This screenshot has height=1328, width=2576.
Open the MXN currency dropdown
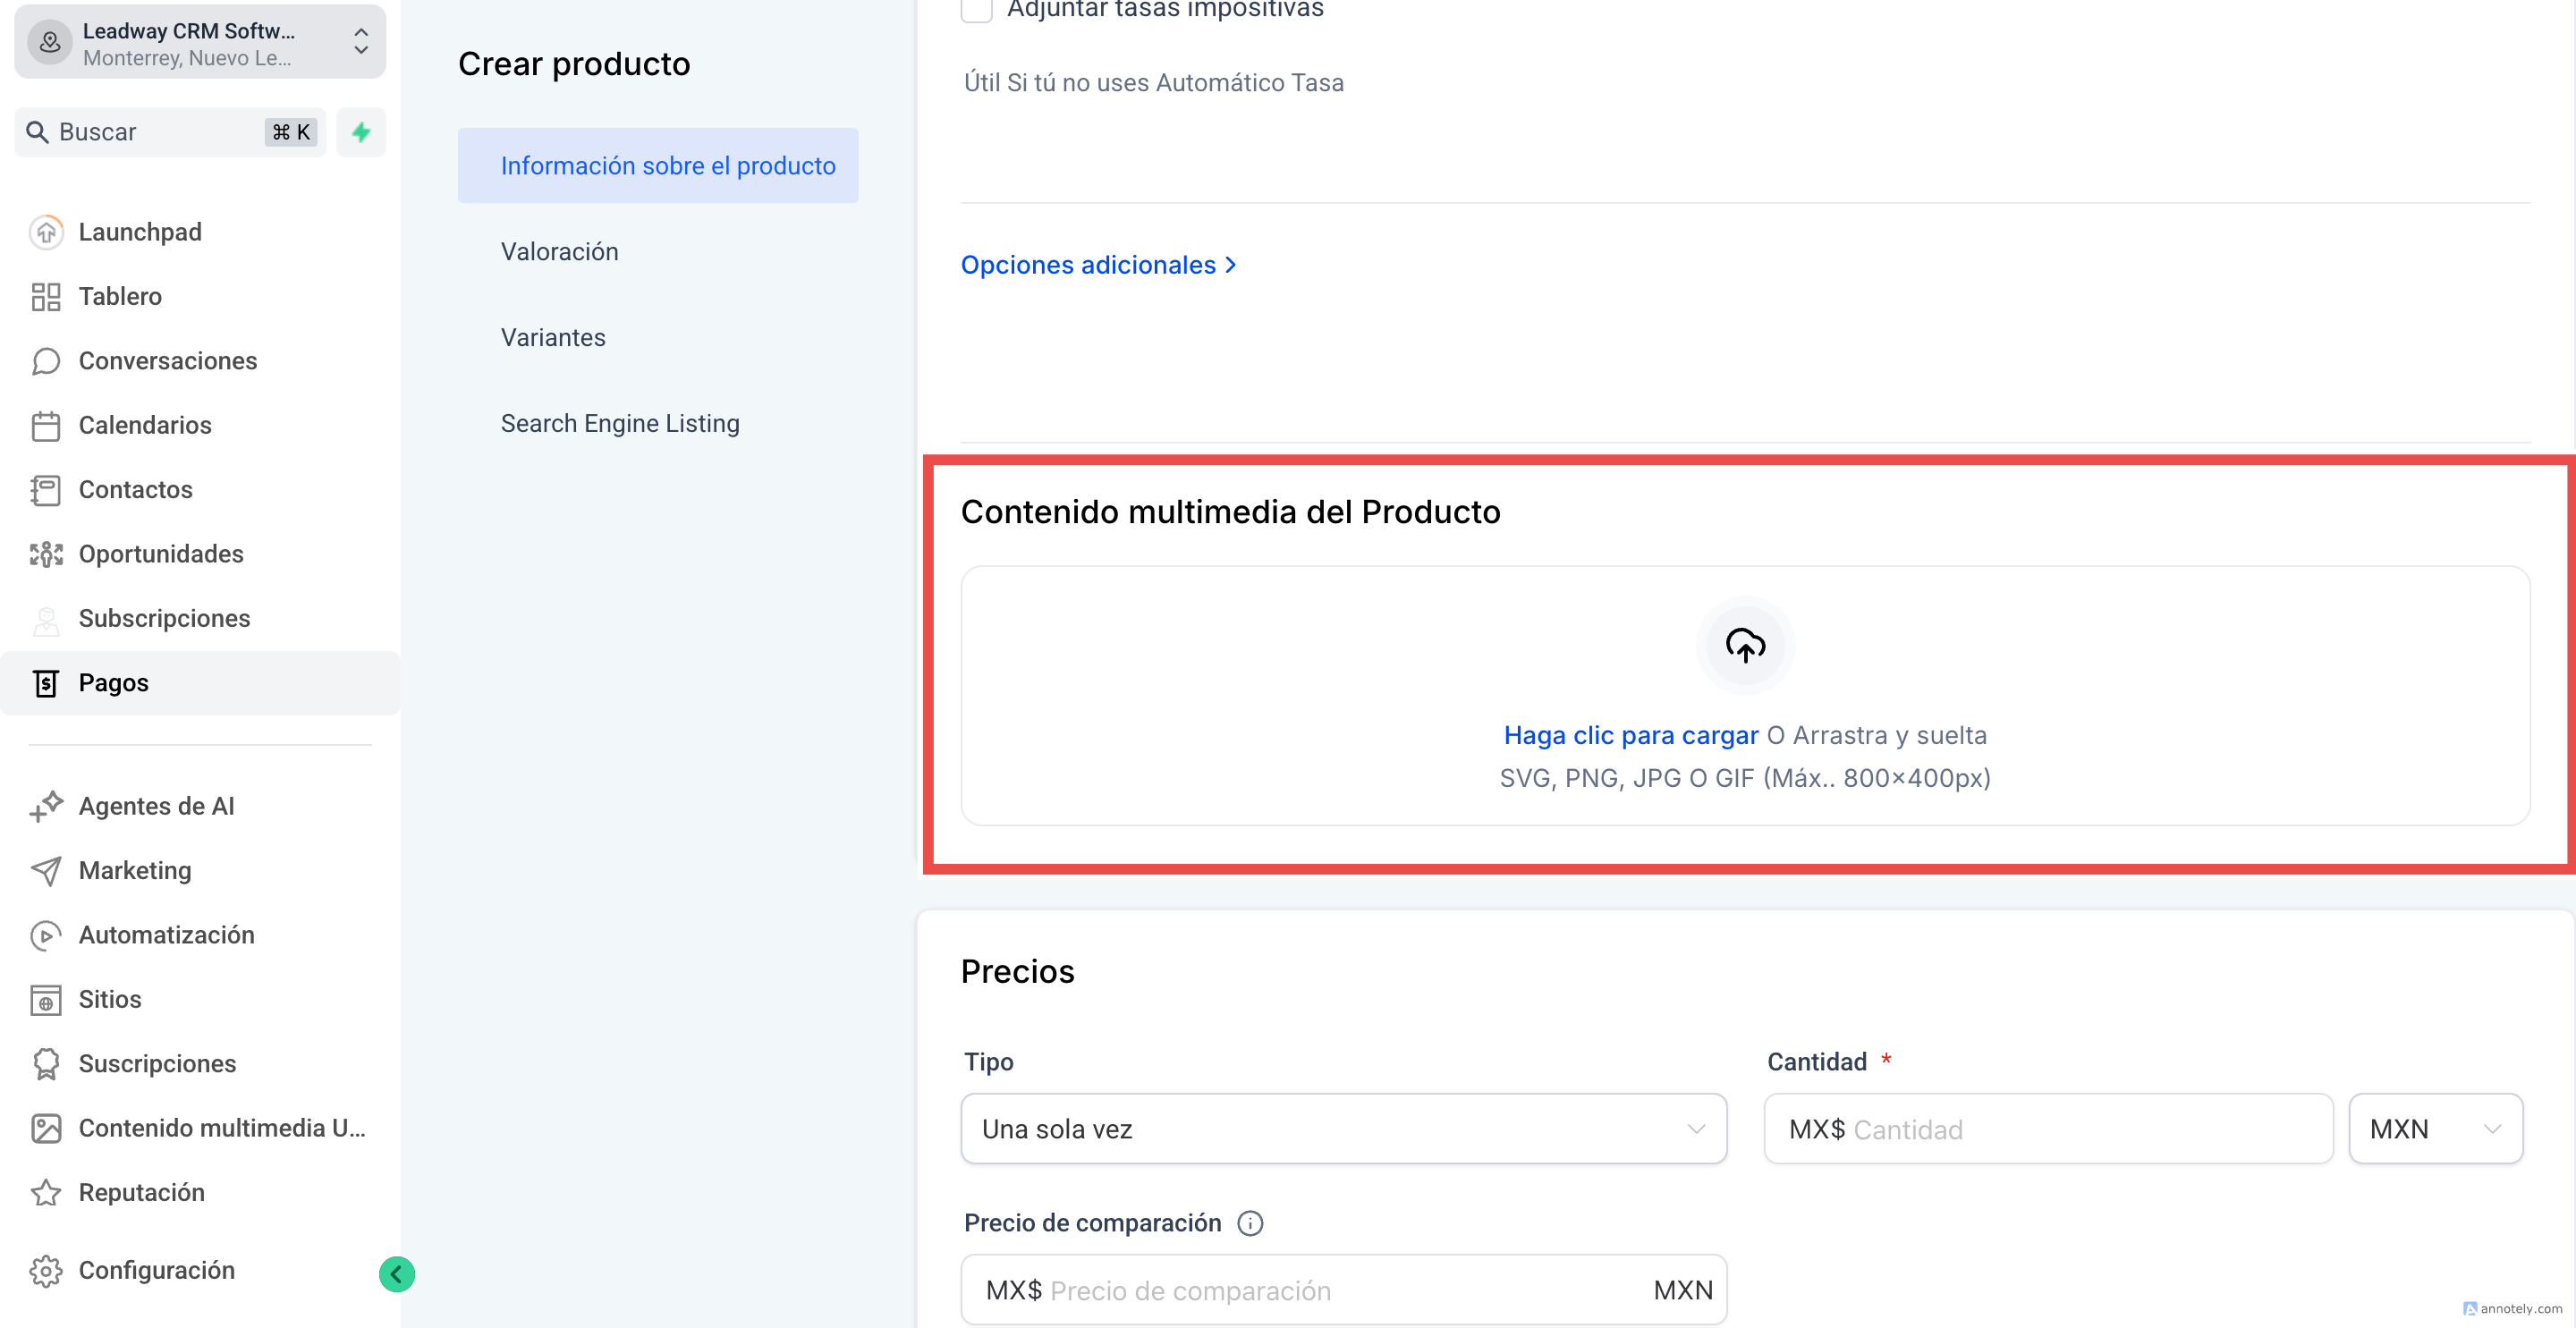coord(2435,1129)
